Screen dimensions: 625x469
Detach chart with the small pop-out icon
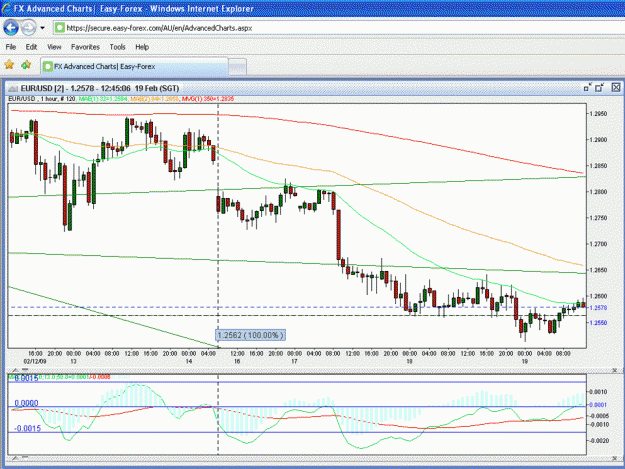[588, 87]
